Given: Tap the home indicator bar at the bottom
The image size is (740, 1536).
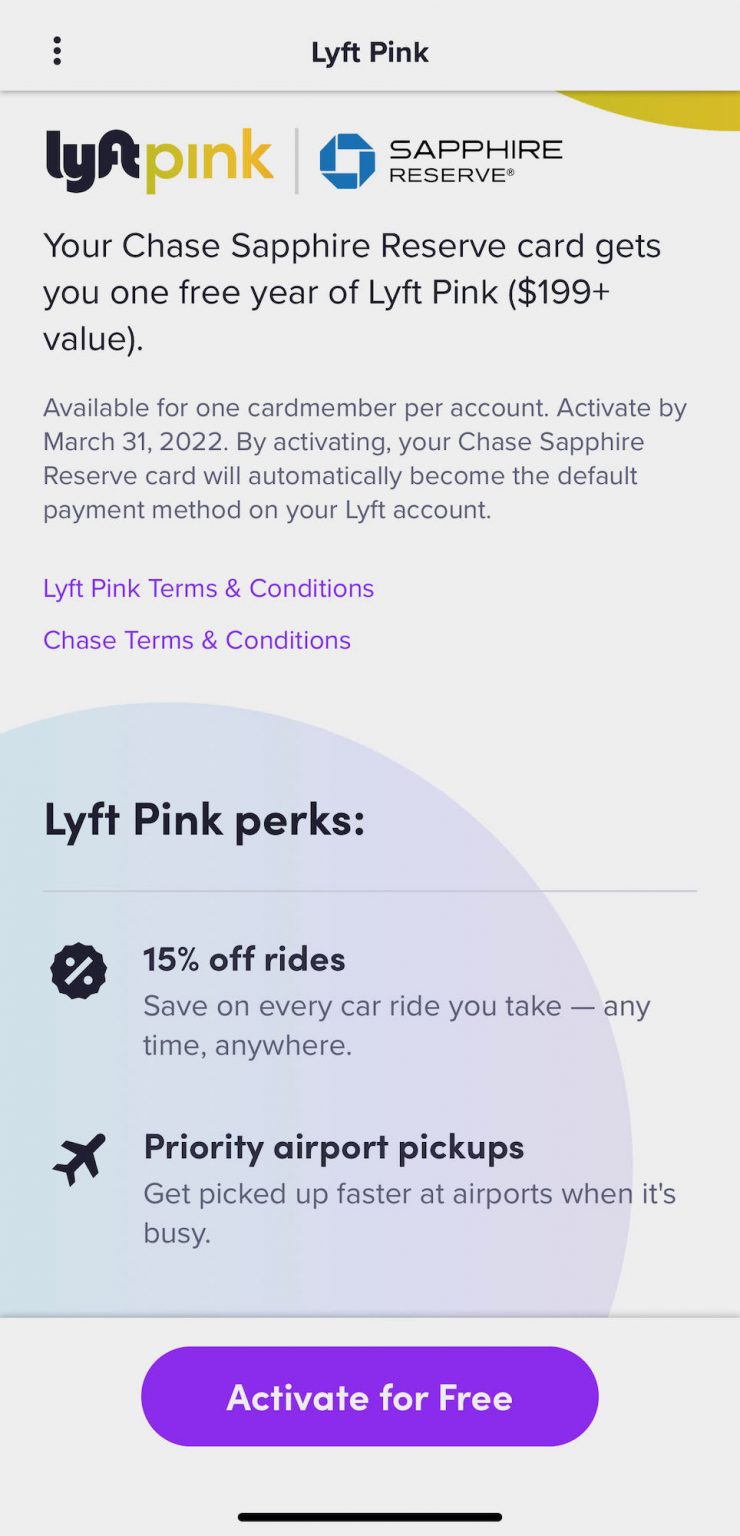Looking at the screenshot, I should [x=370, y=1516].
